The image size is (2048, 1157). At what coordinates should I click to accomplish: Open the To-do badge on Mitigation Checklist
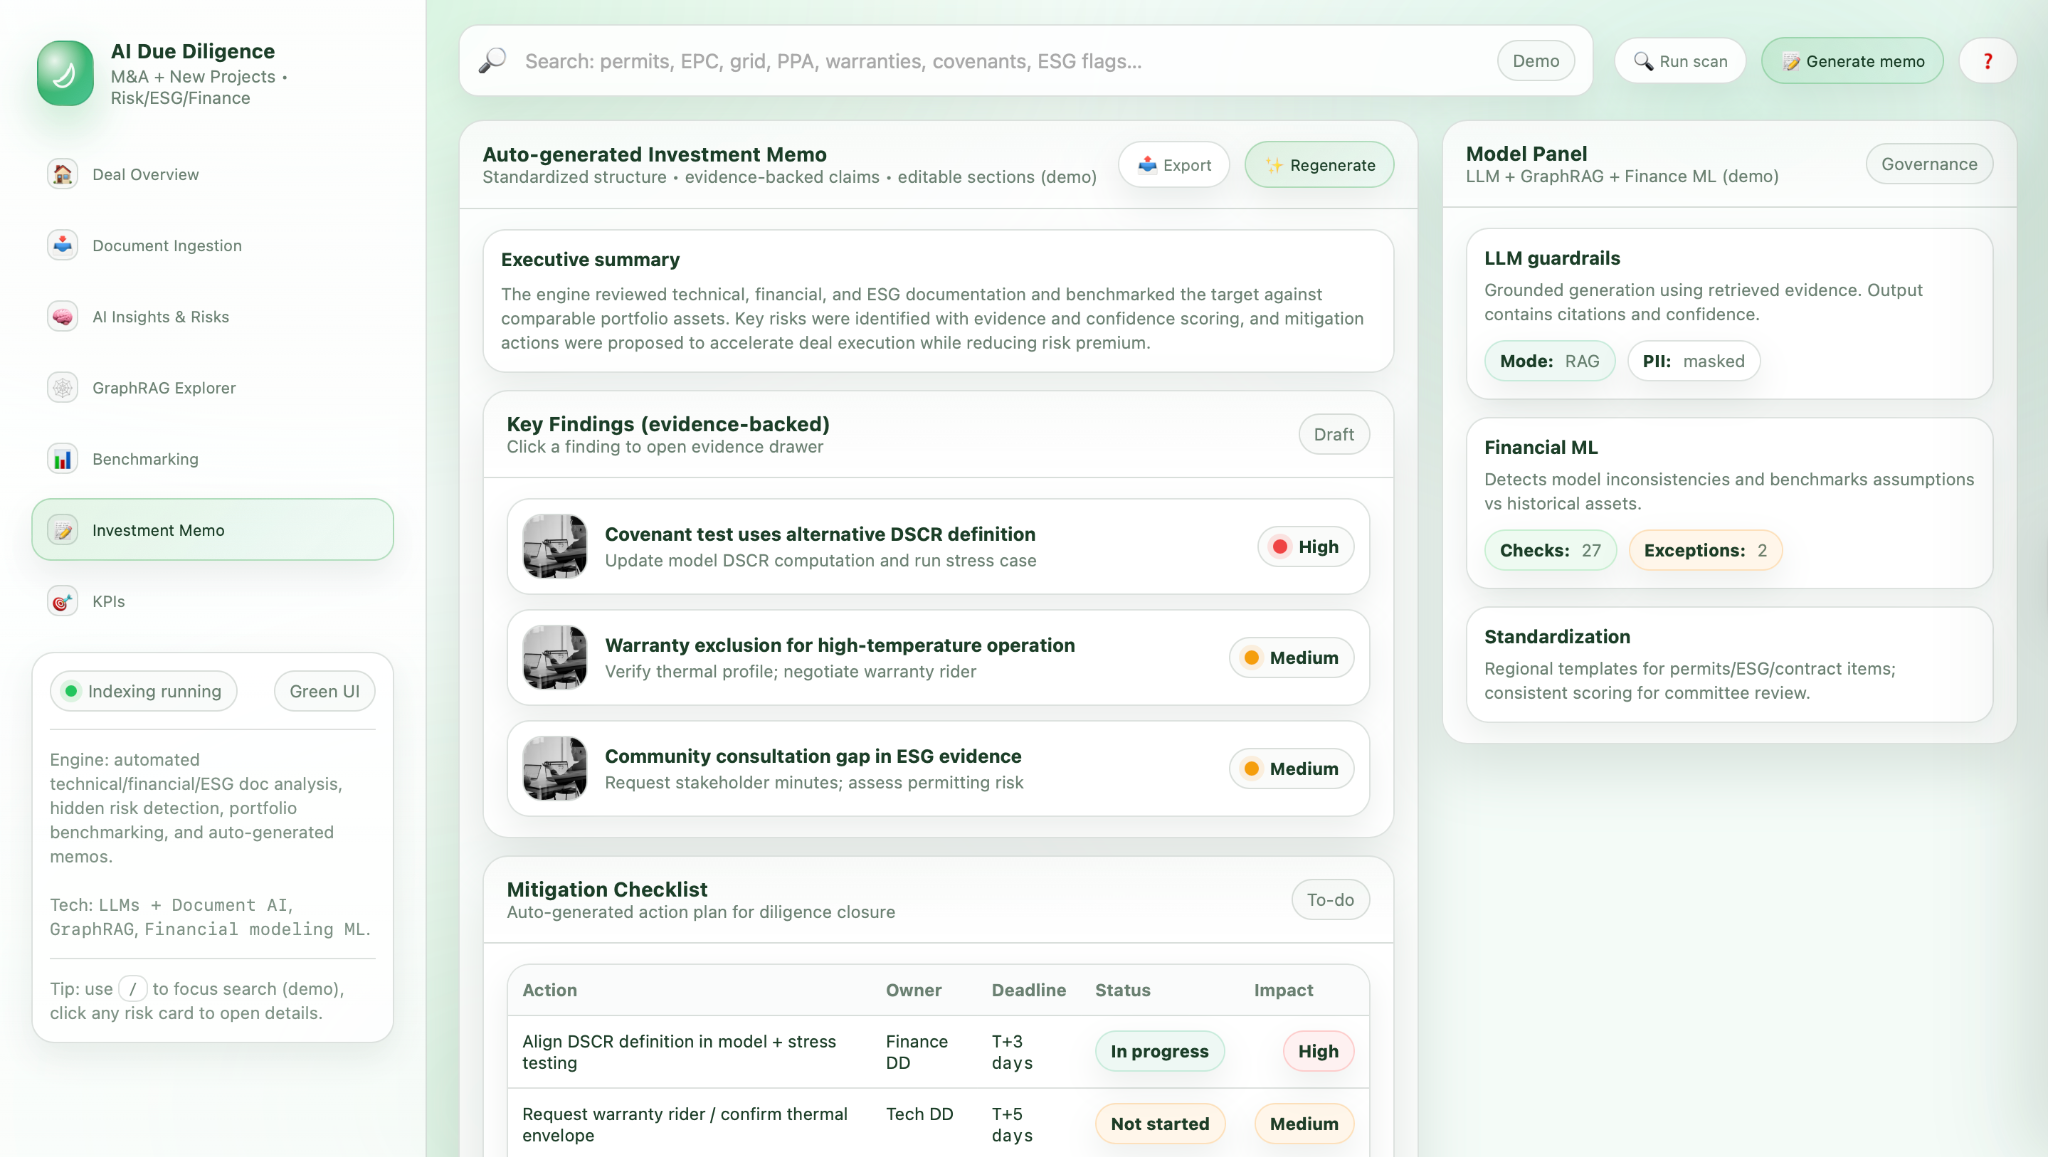click(x=1329, y=900)
